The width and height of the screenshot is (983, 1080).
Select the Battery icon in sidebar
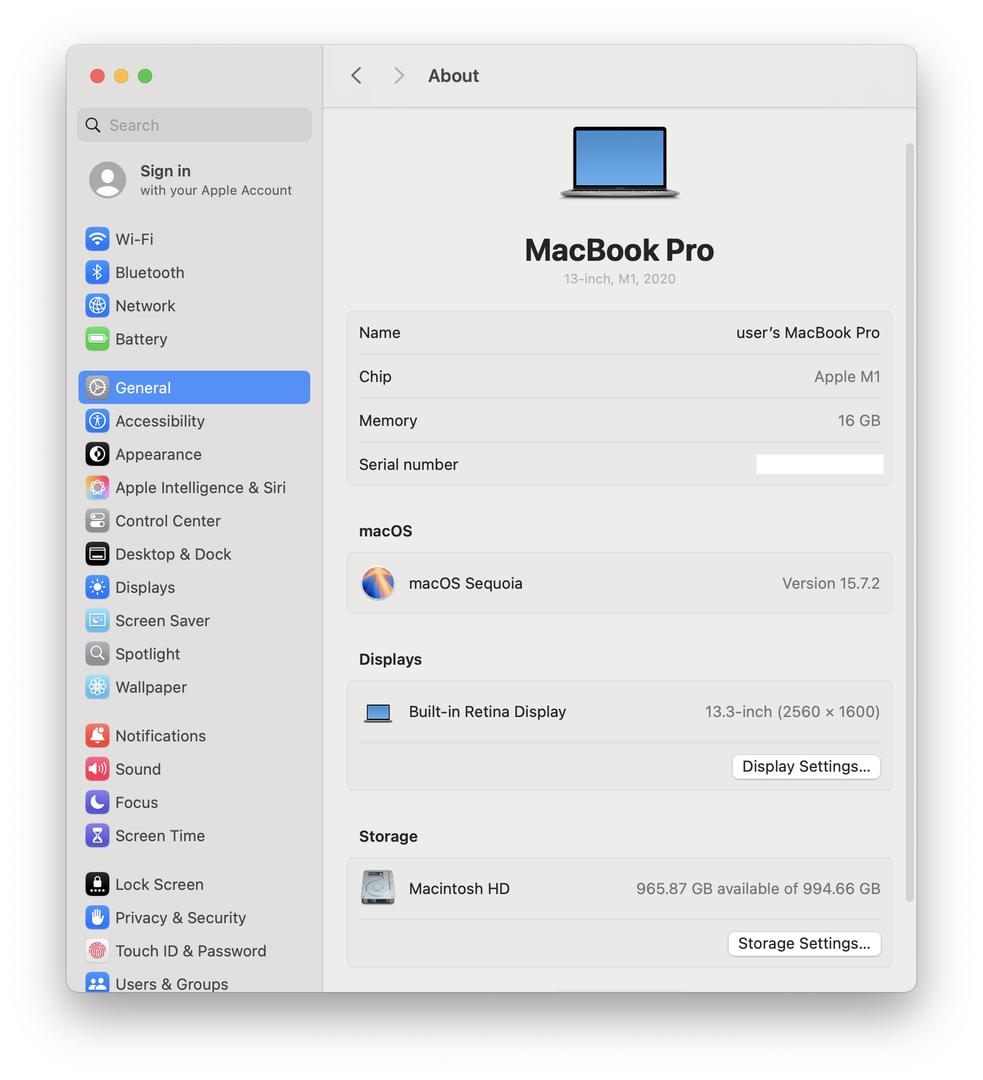pyautogui.click(x=97, y=339)
